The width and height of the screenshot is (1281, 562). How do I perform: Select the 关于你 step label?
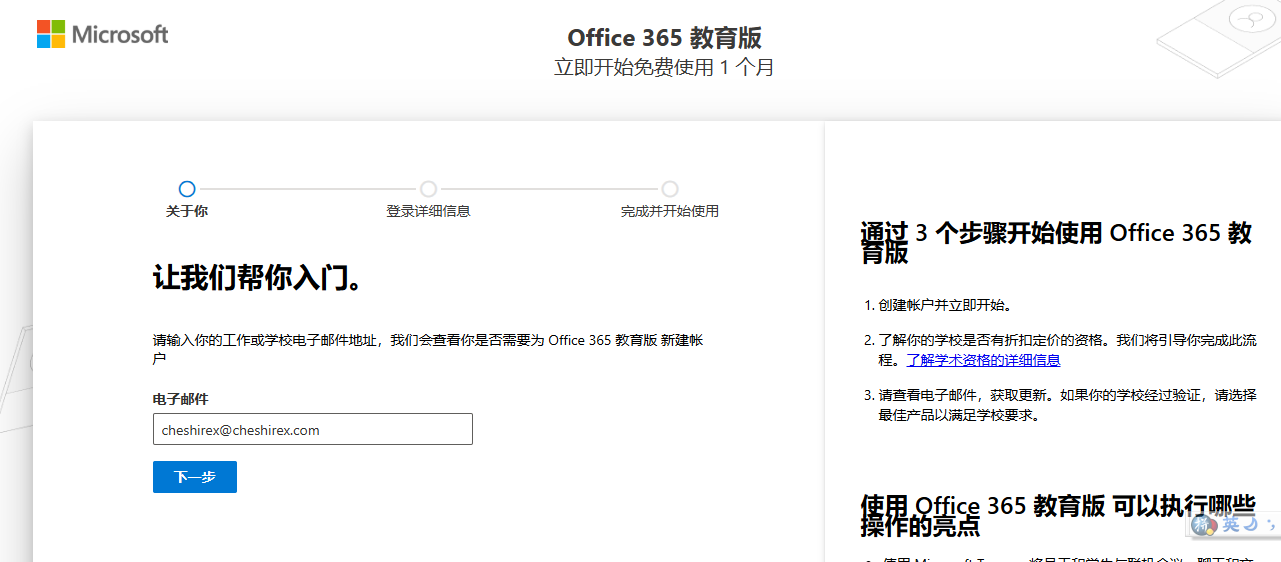pos(187,211)
